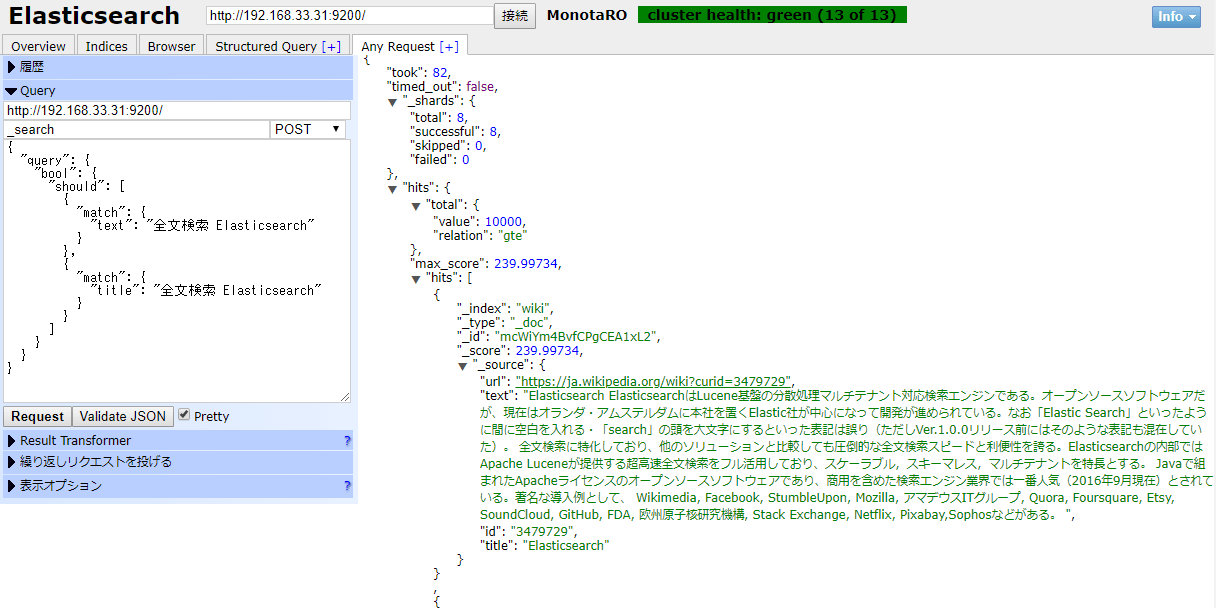Viewport: 1216px width, 608px height.
Task: Expand the 履歴 history section
Action: [x=30, y=66]
